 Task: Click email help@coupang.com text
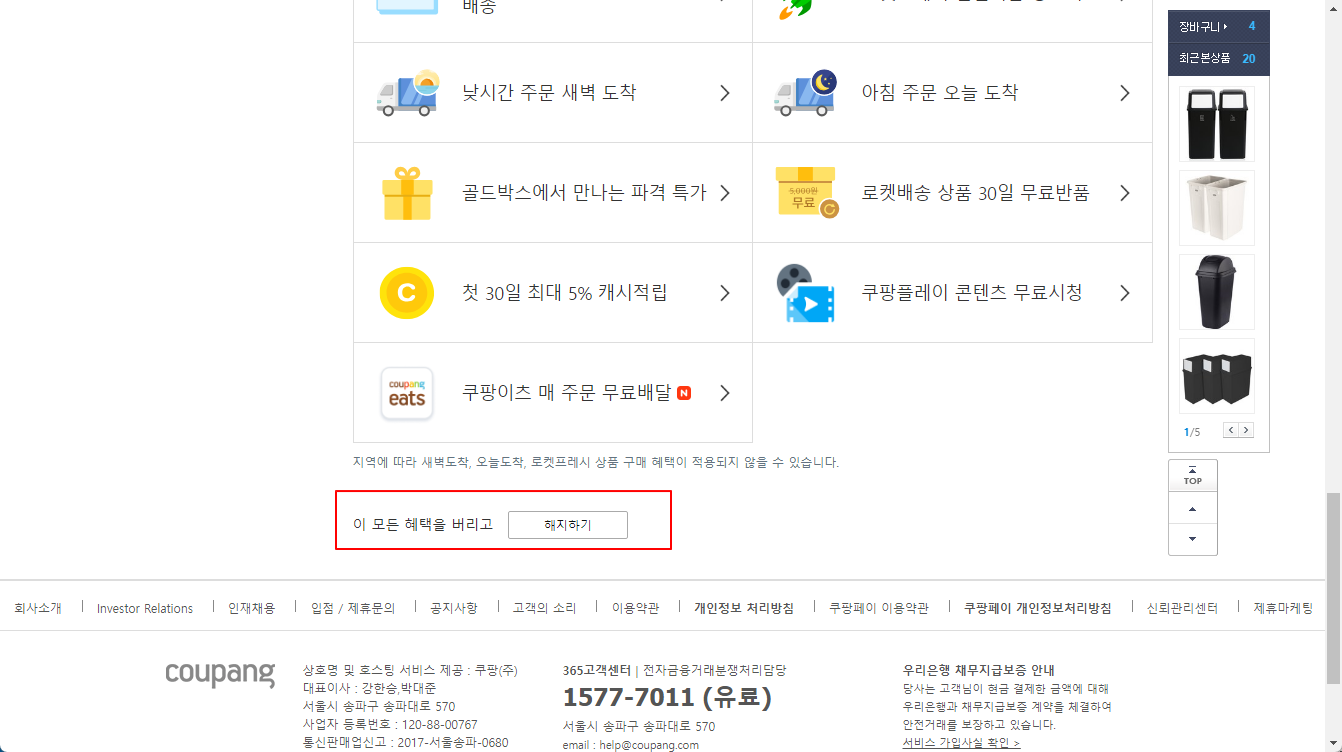631,745
